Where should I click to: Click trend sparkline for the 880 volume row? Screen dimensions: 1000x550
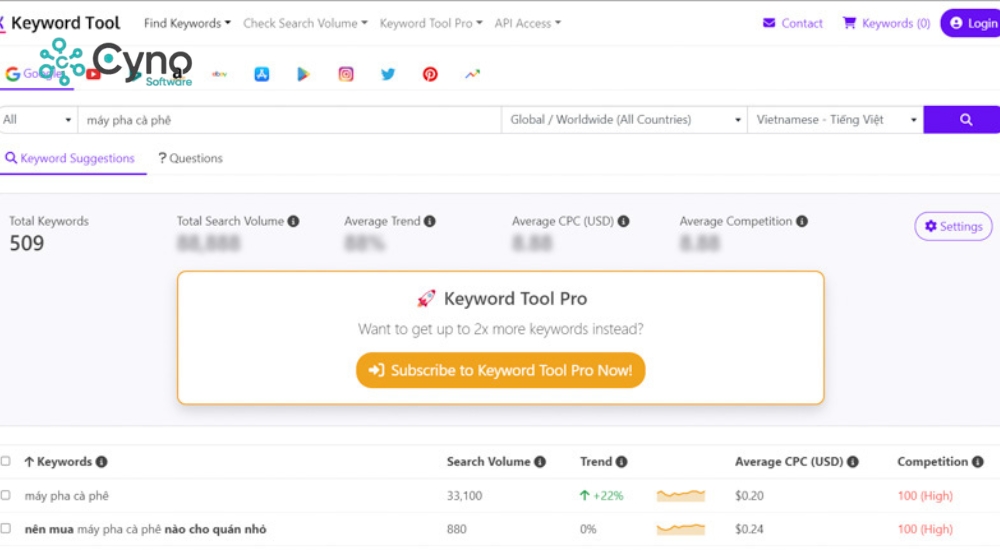pos(680,528)
